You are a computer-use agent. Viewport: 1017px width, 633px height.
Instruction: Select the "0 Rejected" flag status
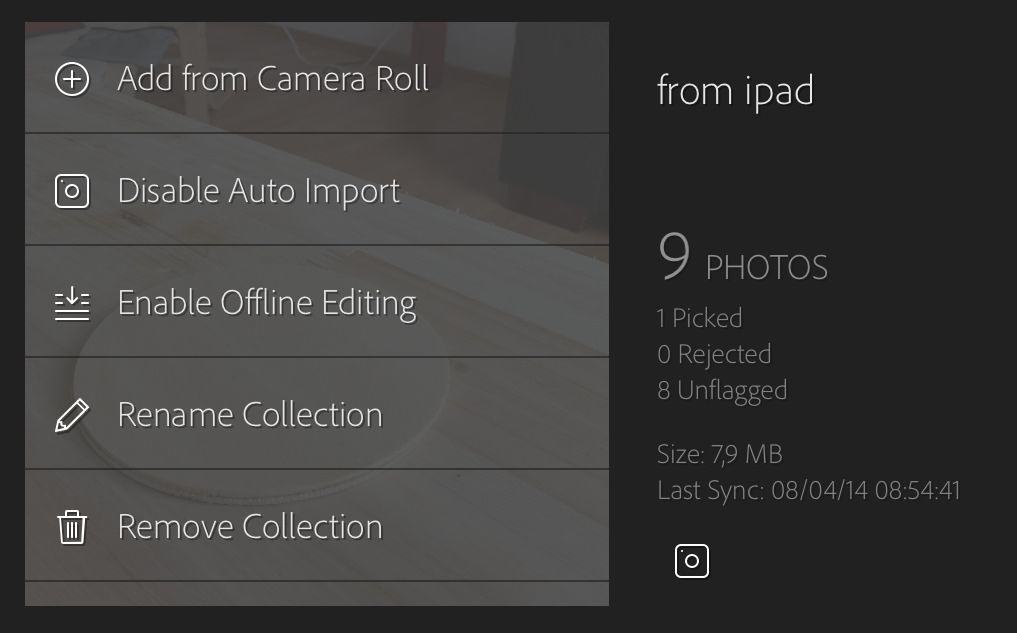click(714, 354)
